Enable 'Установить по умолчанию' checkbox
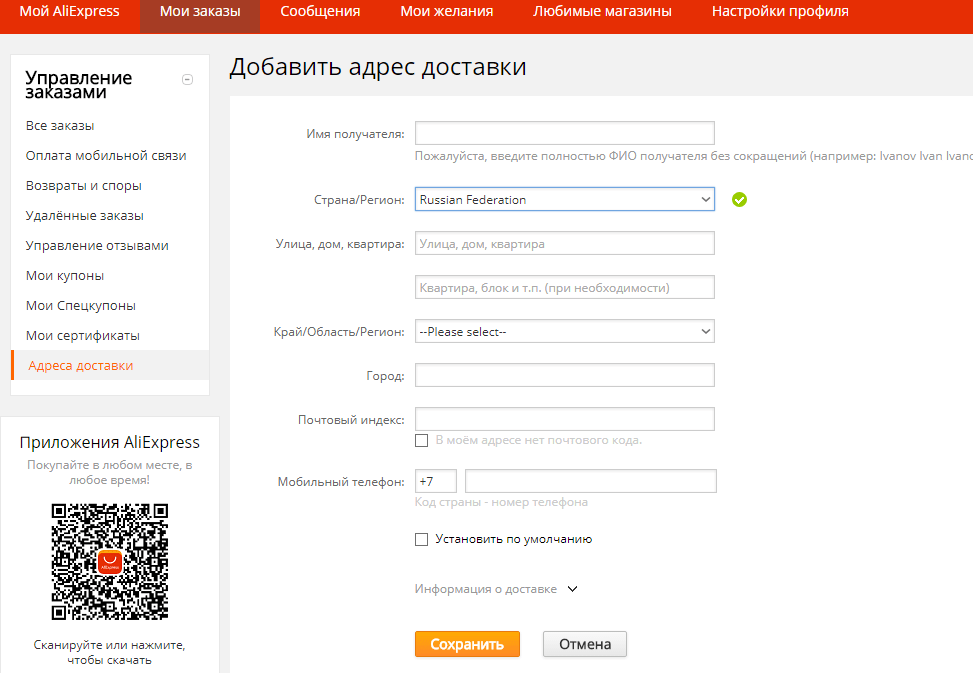The width and height of the screenshot is (973, 673). [x=421, y=539]
